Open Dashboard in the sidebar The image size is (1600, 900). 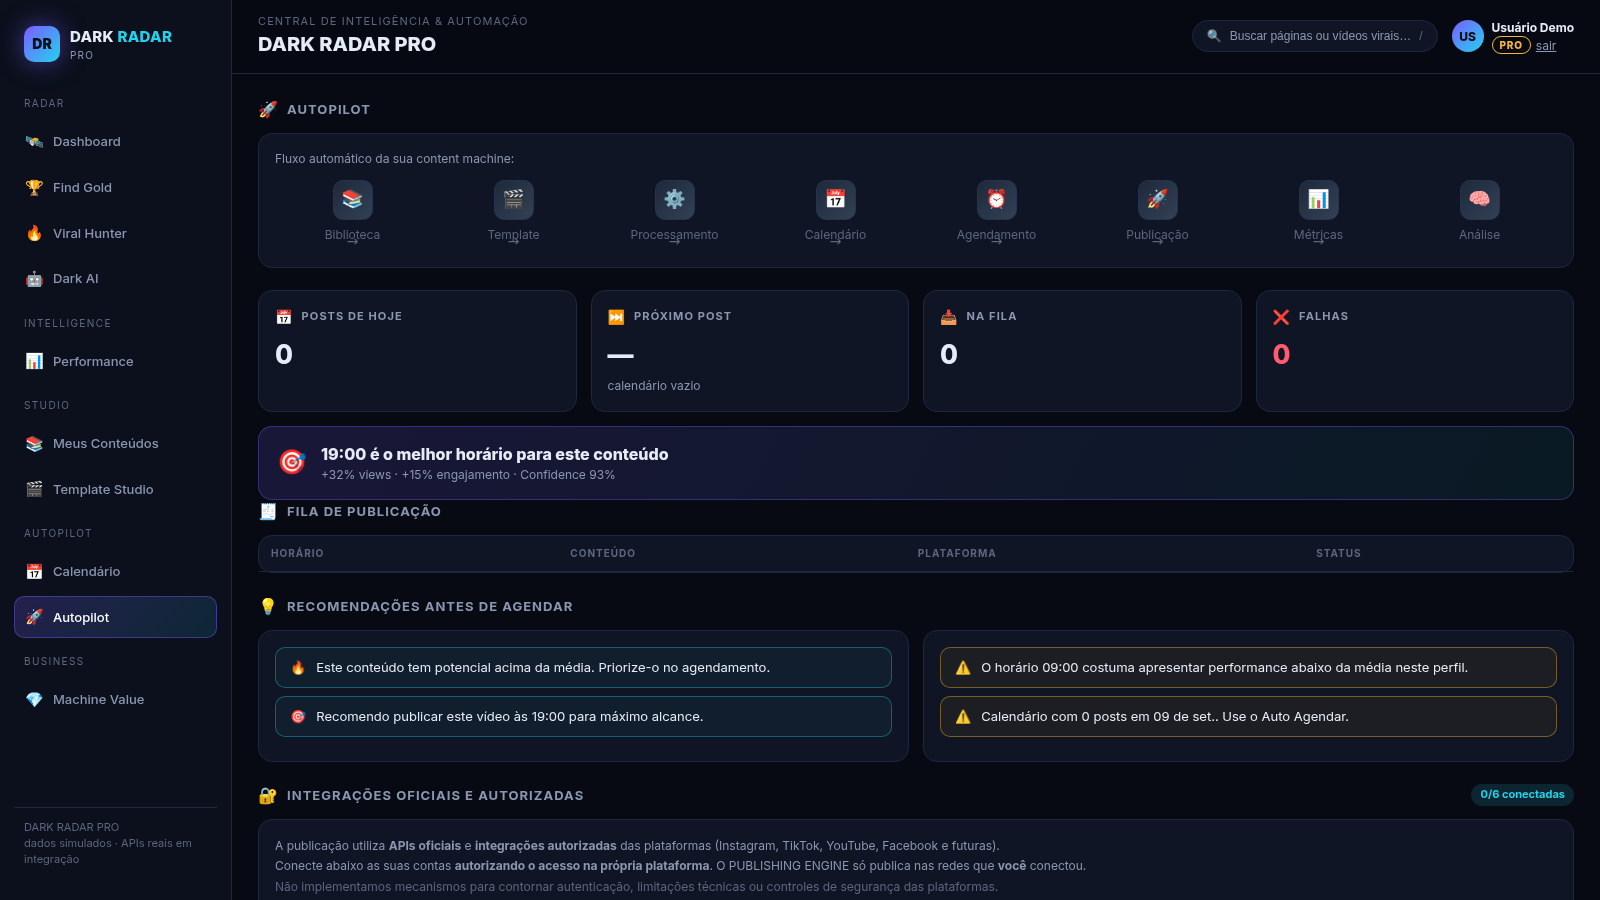[116, 142]
